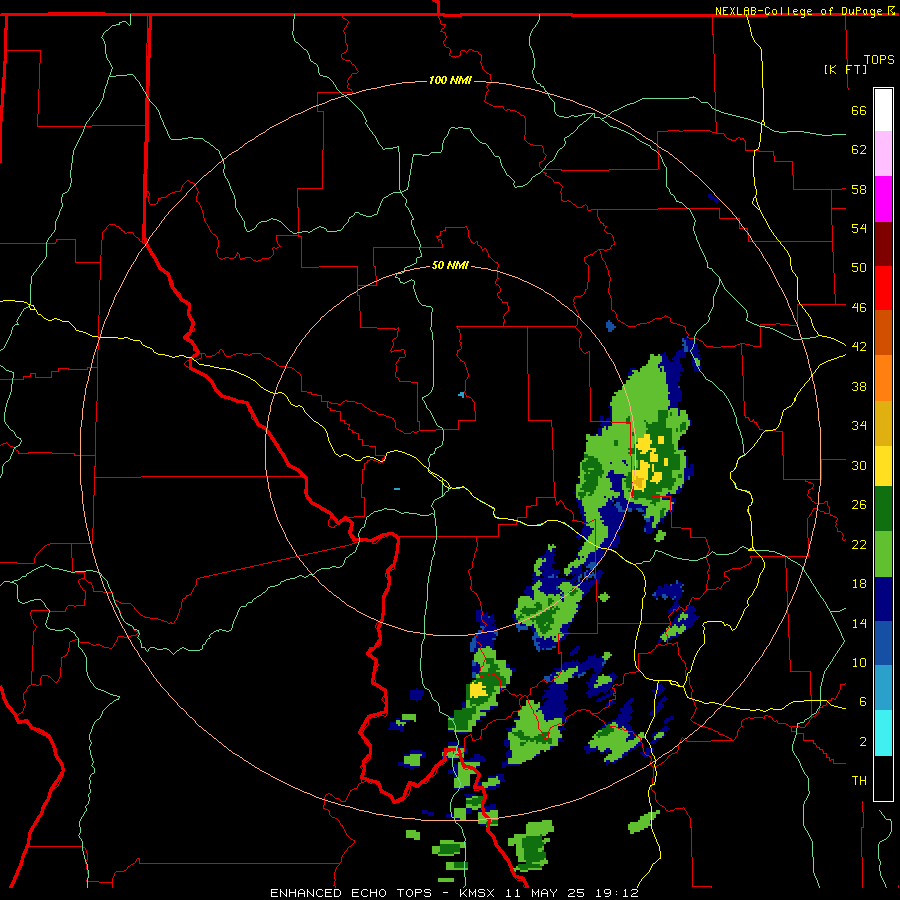Image resolution: width=900 pixels, height=900 pixels.
Task: Click the '[K FT]' units label
Action: [845, 69]
